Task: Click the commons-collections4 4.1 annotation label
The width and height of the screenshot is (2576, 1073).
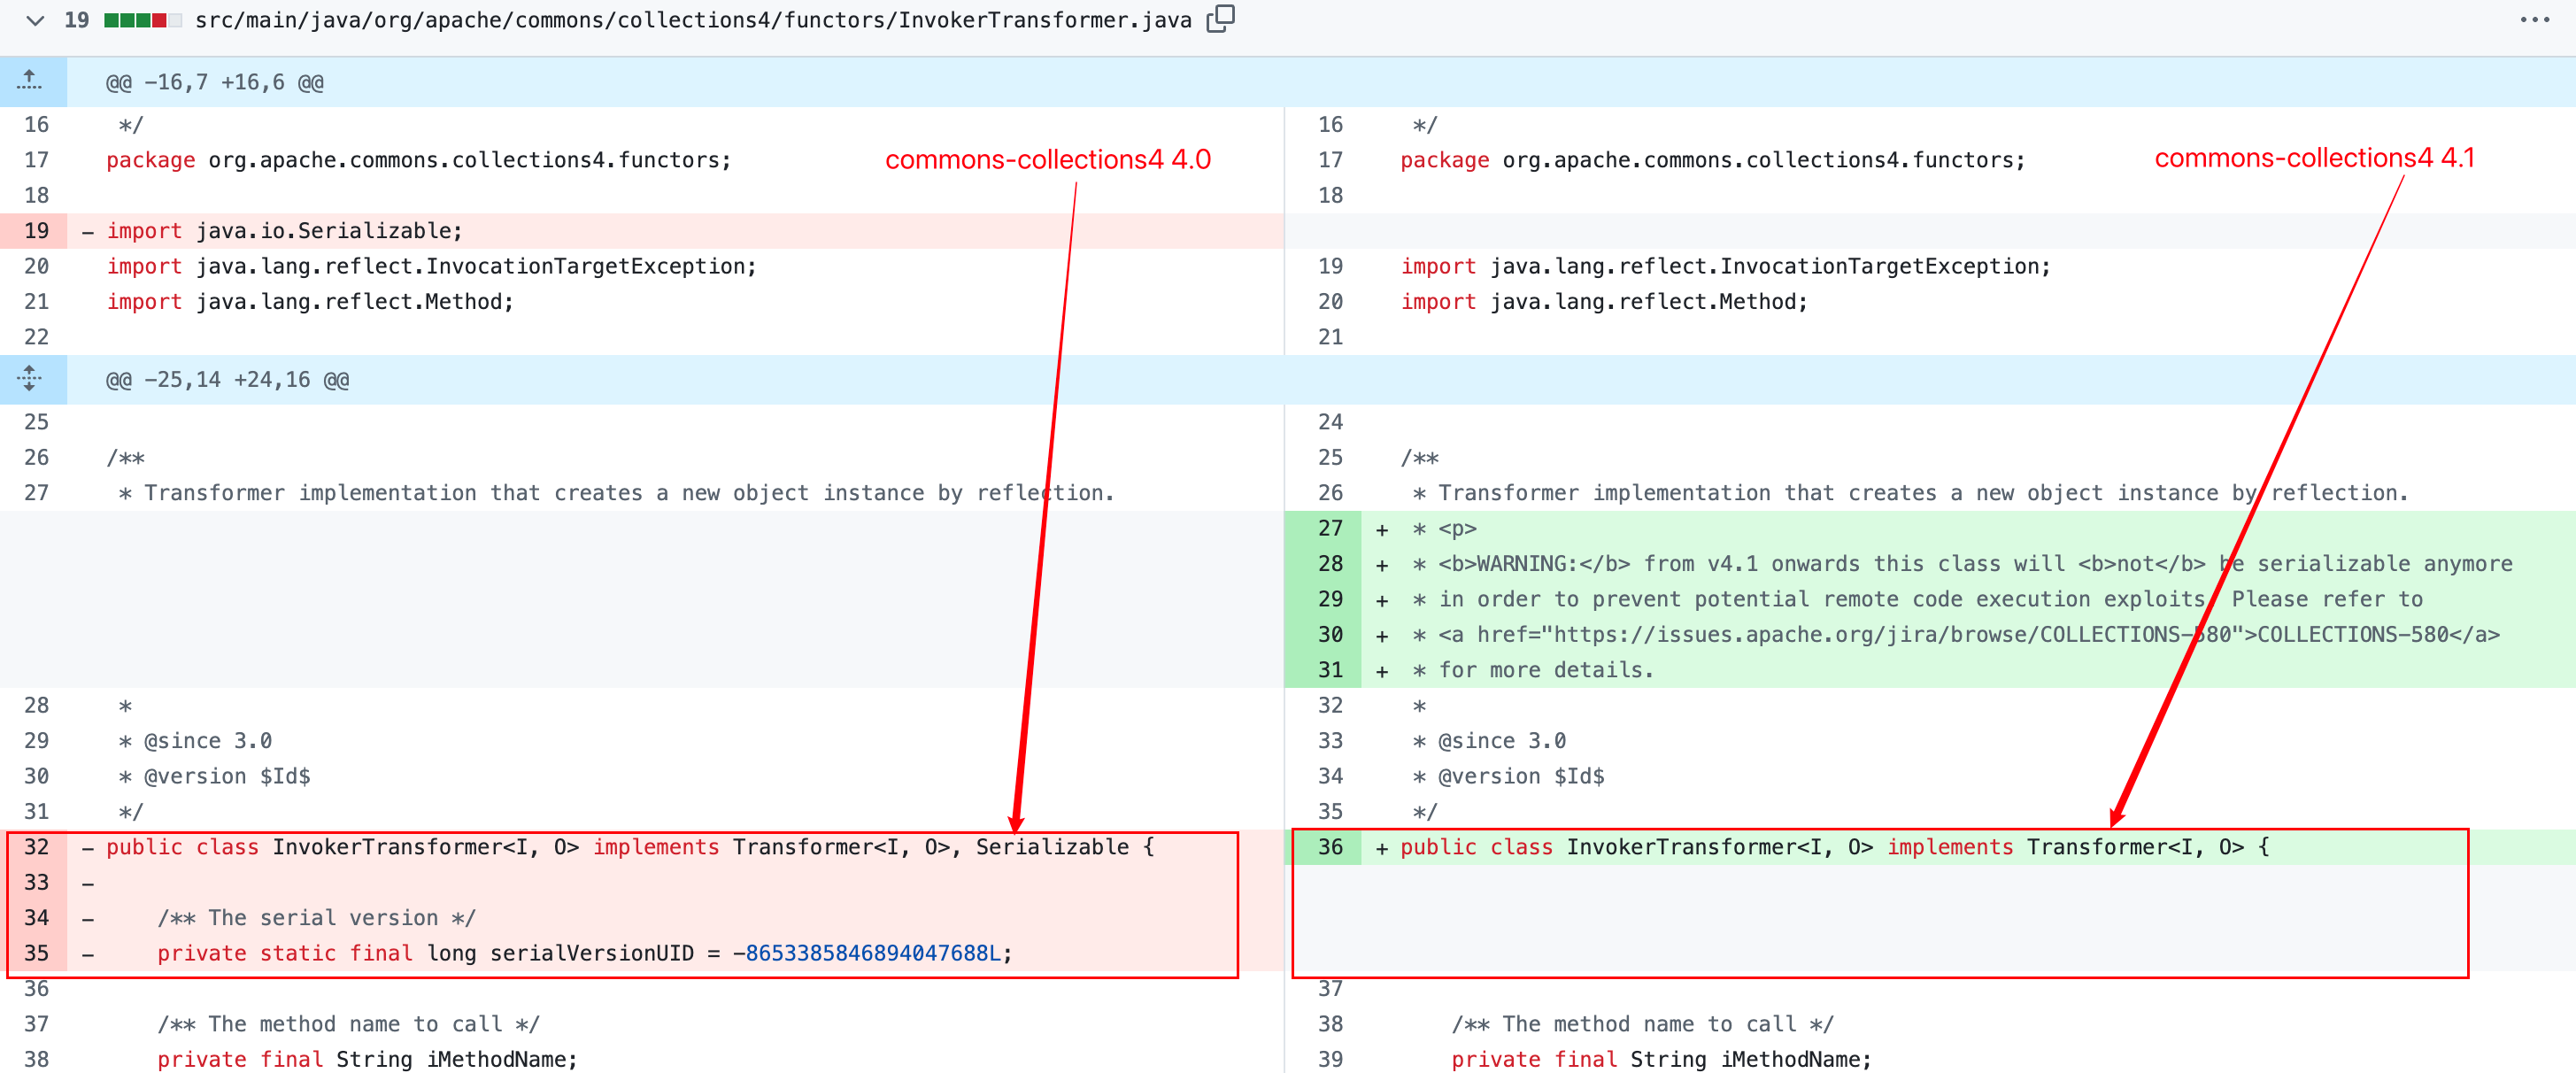Action: click(2313, 158)
